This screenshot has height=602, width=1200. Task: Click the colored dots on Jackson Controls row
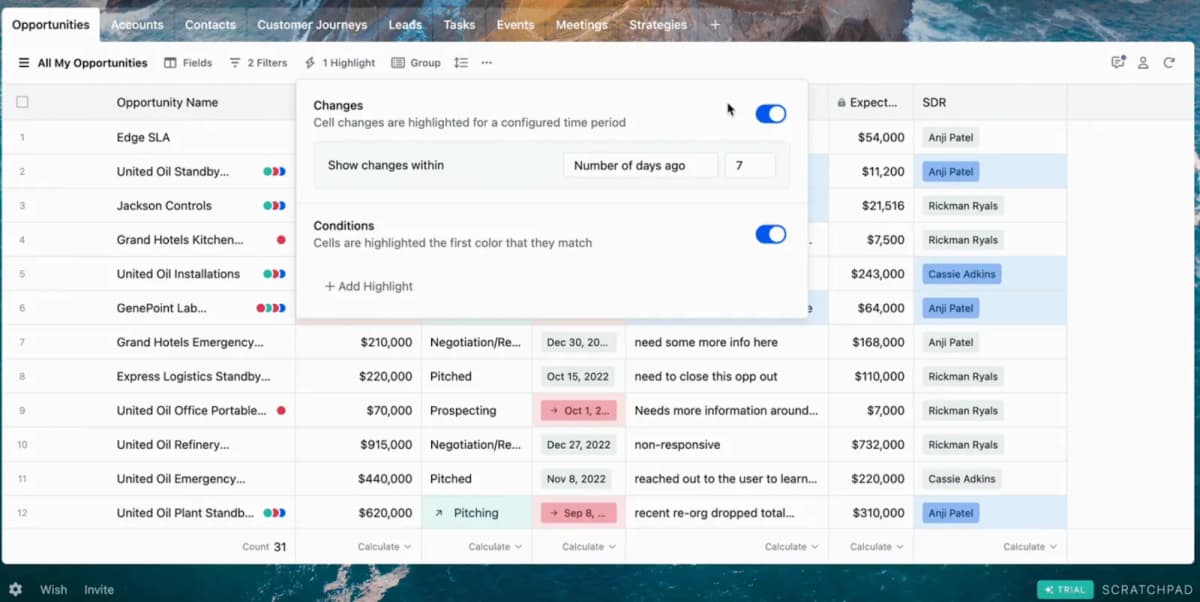275,206
